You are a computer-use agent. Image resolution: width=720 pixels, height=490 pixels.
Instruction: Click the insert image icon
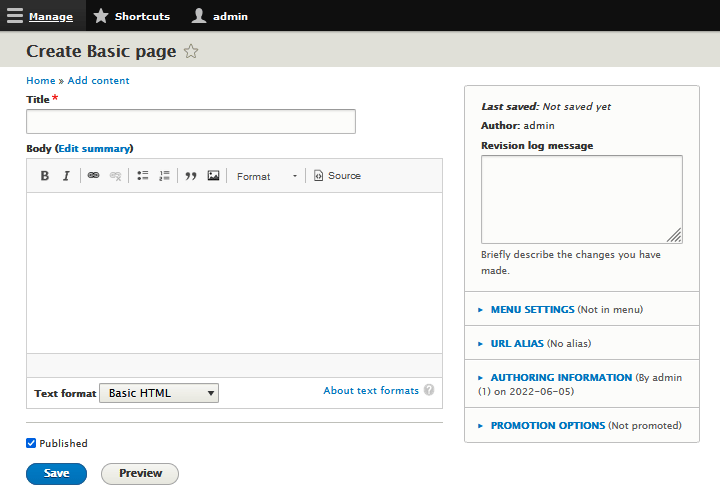[x=213, y=176]
